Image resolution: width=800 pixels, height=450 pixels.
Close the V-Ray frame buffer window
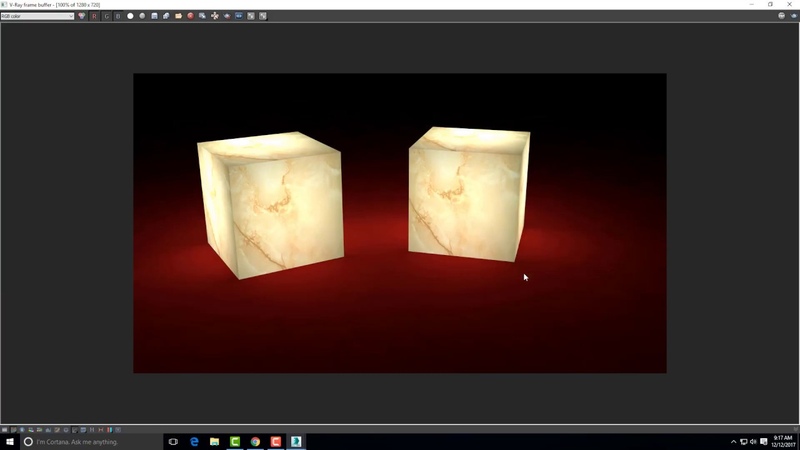click(x=789, y=5)
